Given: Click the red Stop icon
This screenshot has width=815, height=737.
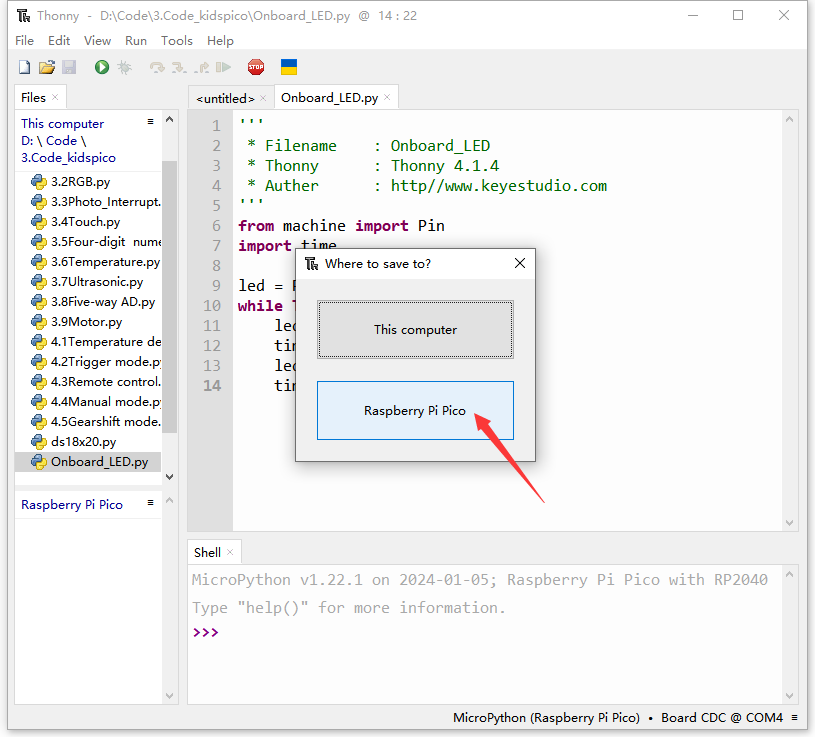Looking at the screenshot, I should click(256, 68).
